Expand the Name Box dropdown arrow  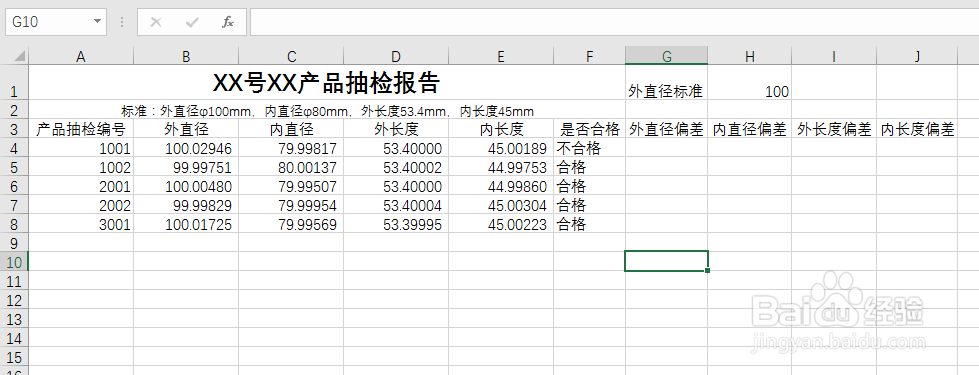click(97, 22)
